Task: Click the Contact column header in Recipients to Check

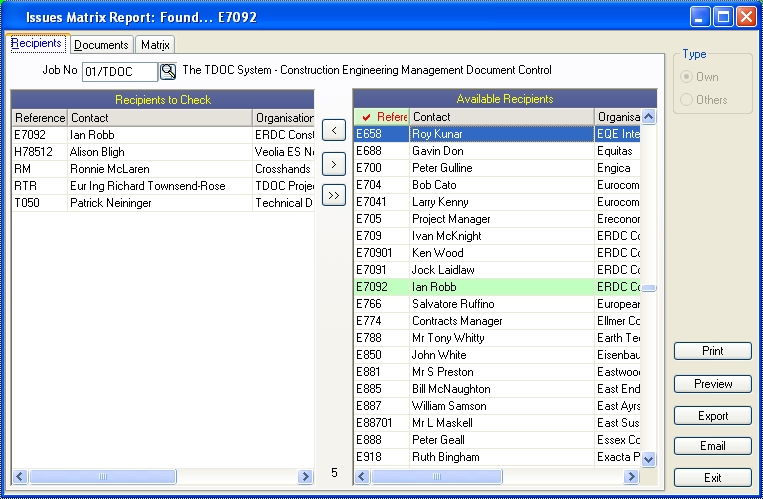Action: (x=160, y=118)
